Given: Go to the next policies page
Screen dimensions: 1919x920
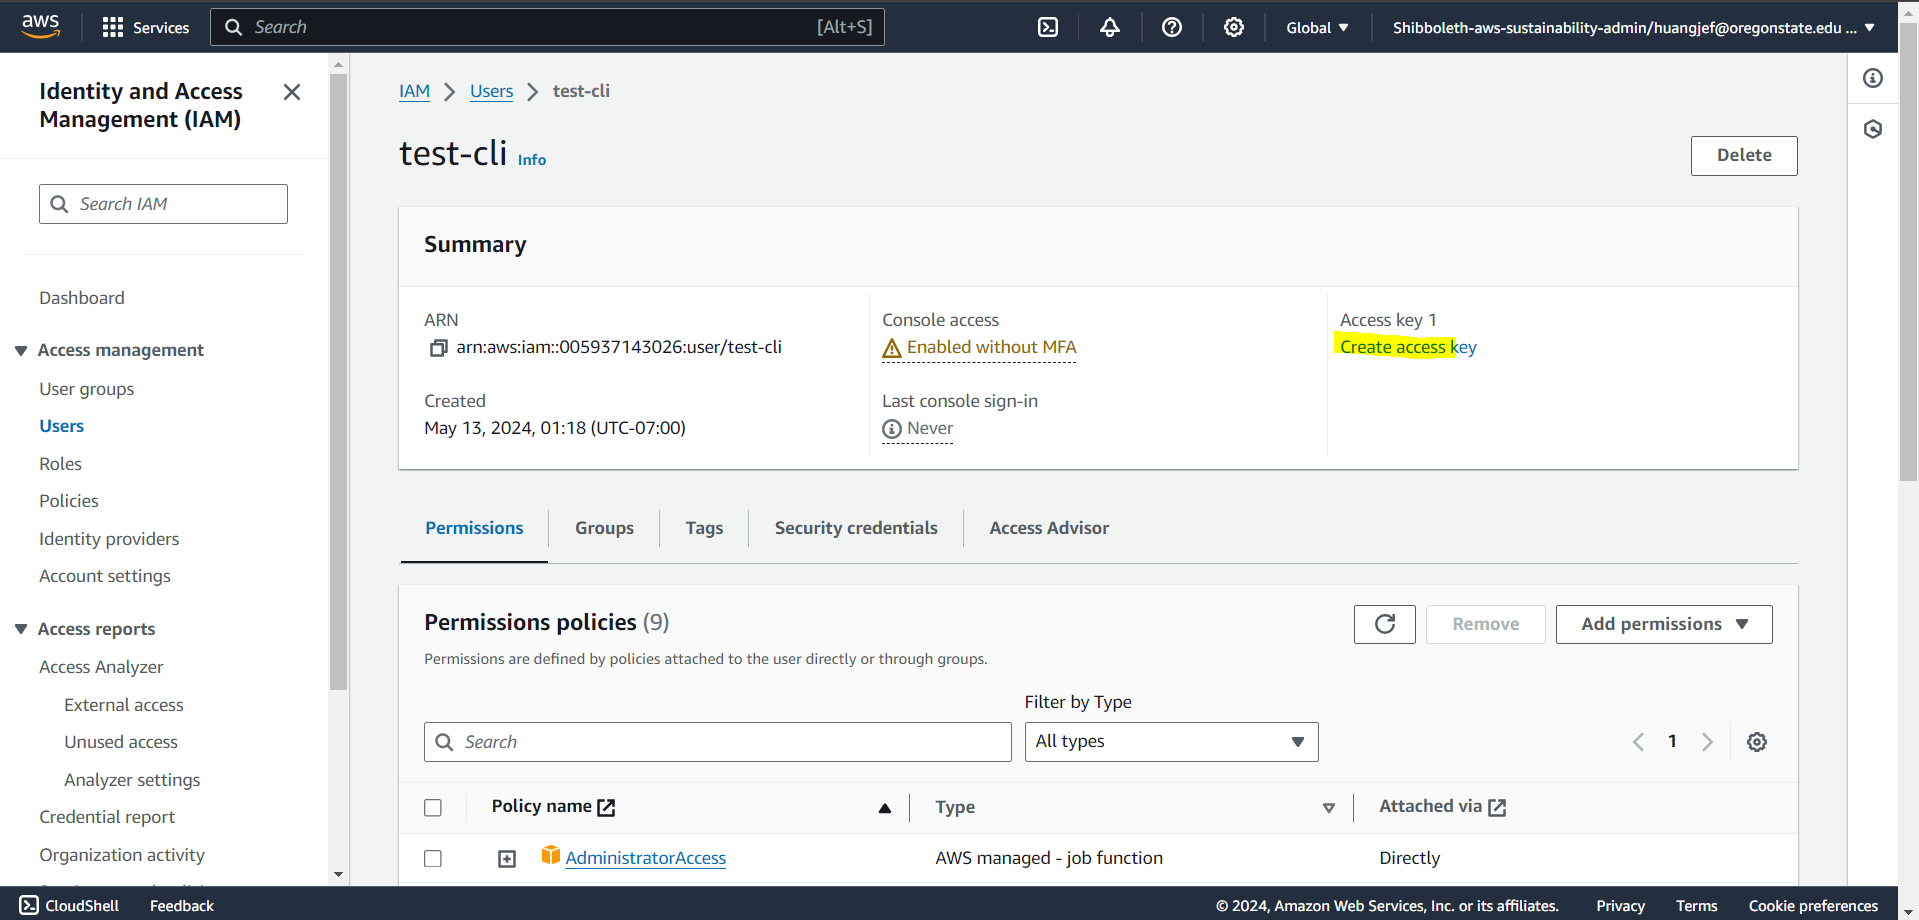Looking at the screenshot, I should click(1707, 742).
